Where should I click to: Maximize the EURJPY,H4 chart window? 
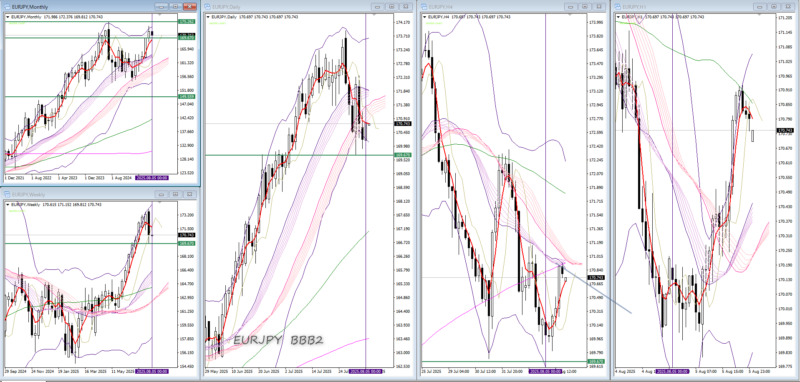(586, 7)
